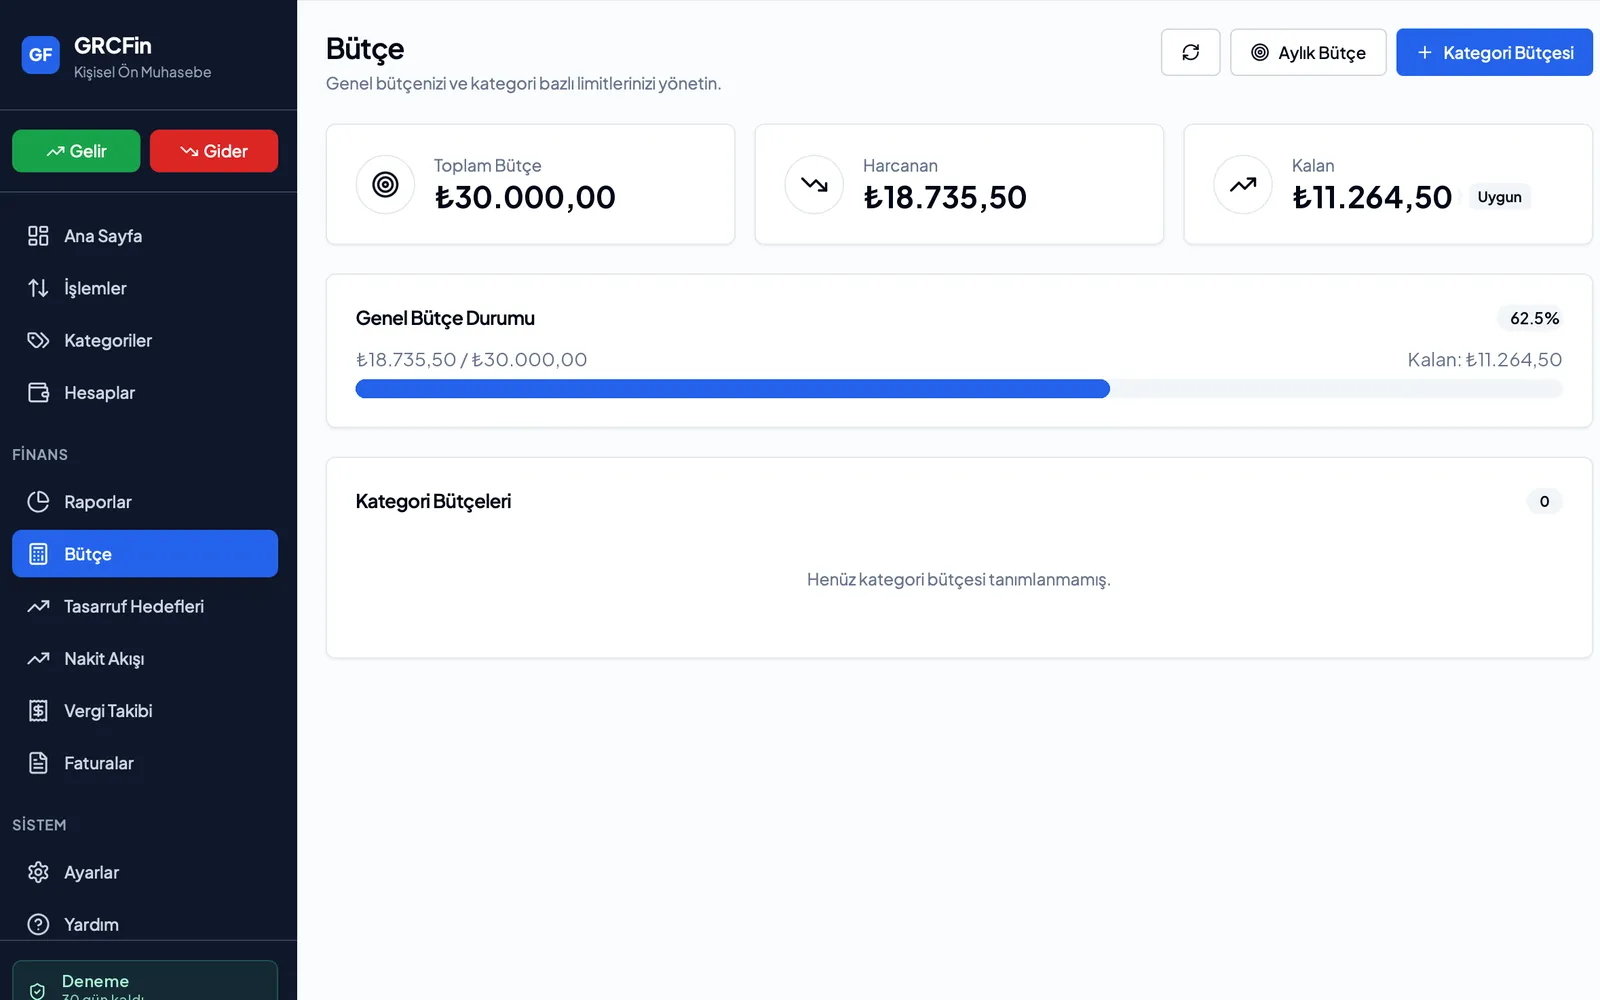Screen dimensions: 1600x1000
Task: Click the refresh icon button
Action: point(1190,52)
